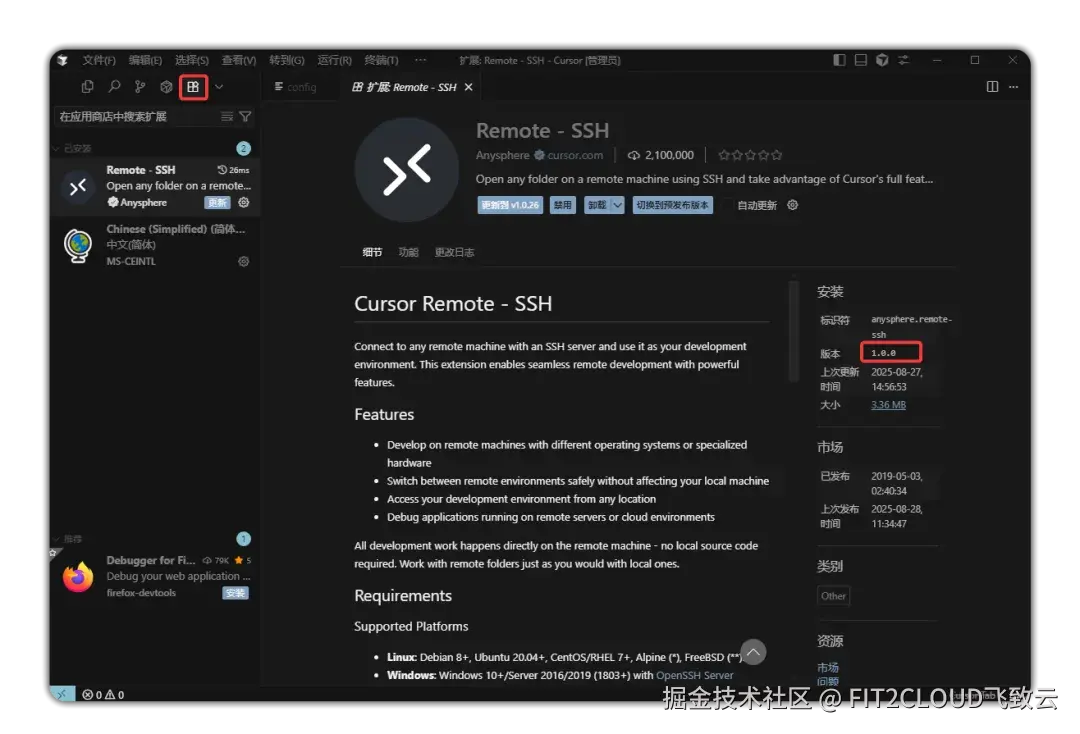1080x734 pixels.
Task: Switch to the 更改日志 changelog tab
Action: click(x=455, y=252)
